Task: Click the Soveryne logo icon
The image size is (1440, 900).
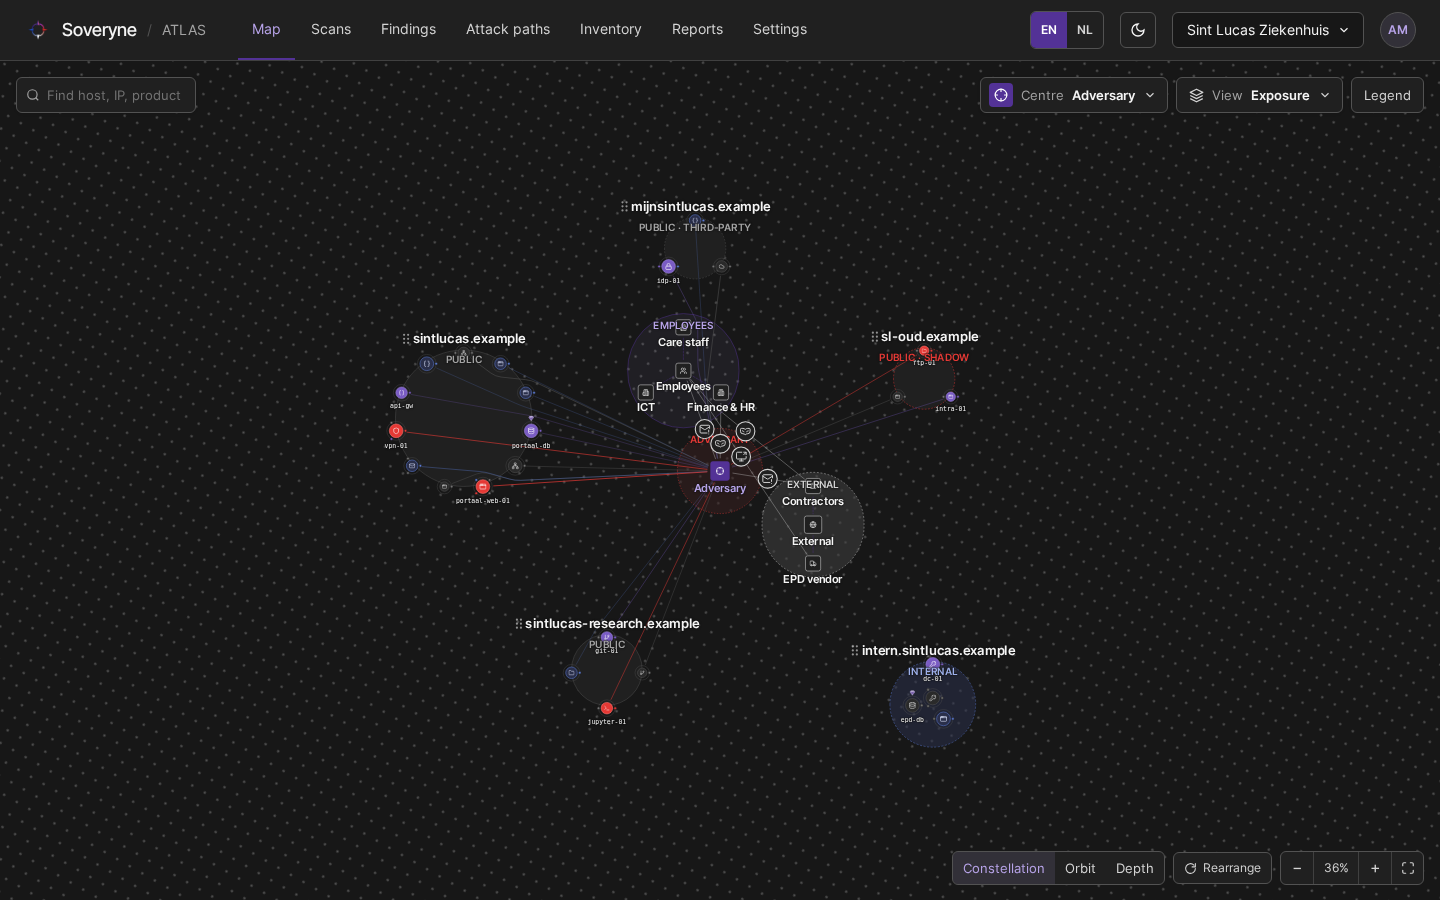Action: click(38, 30)
